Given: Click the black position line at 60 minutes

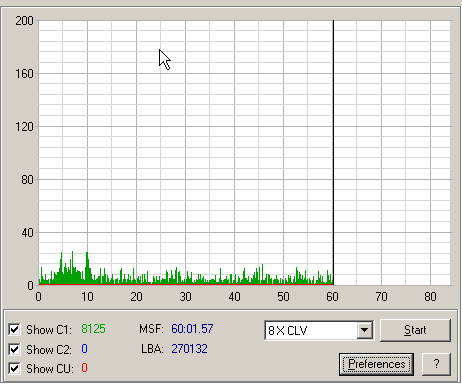Looking at the screenshot, I should point(333,152).
